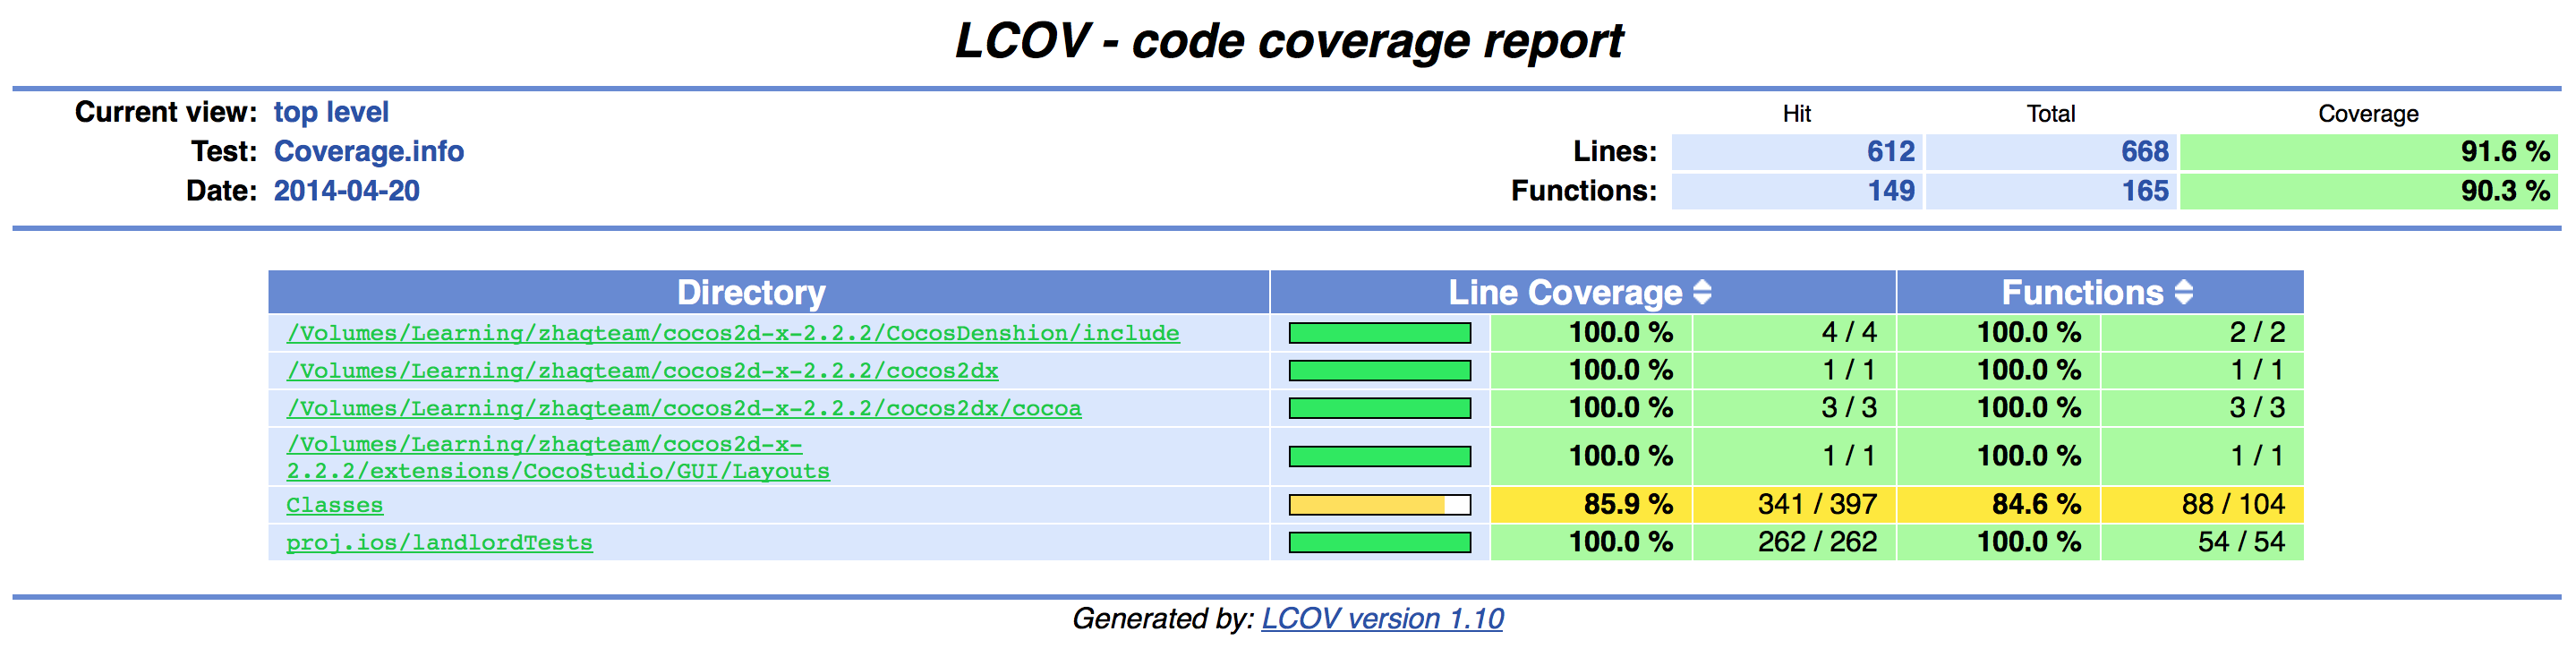Screen dimensions: 2576x657
Task: Sort table by Functions arrows icon
Action: tap(2184, 292)
